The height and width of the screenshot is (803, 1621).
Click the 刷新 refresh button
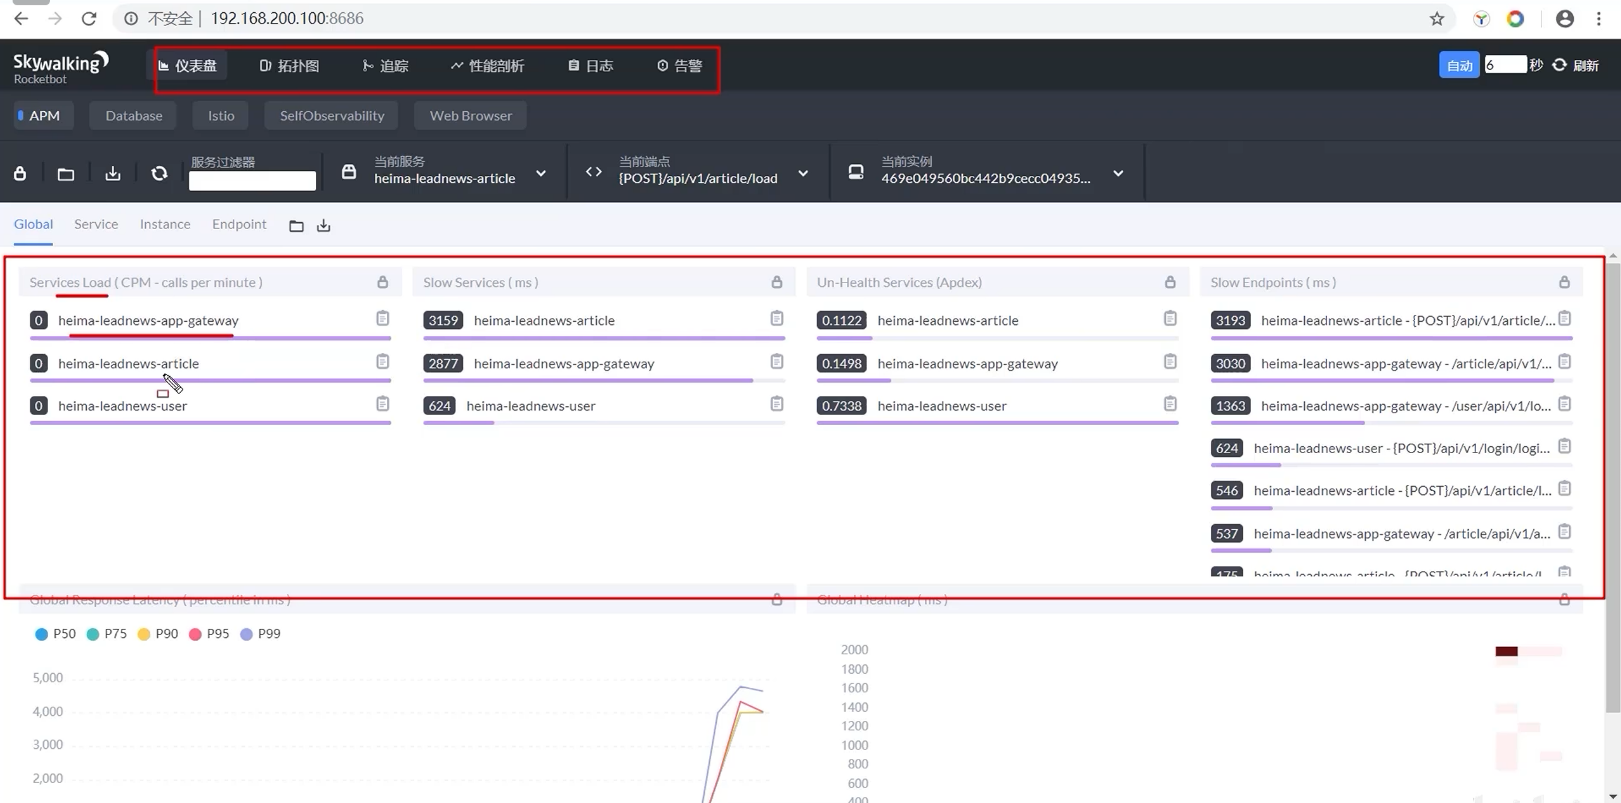[x=1576, y=66]
